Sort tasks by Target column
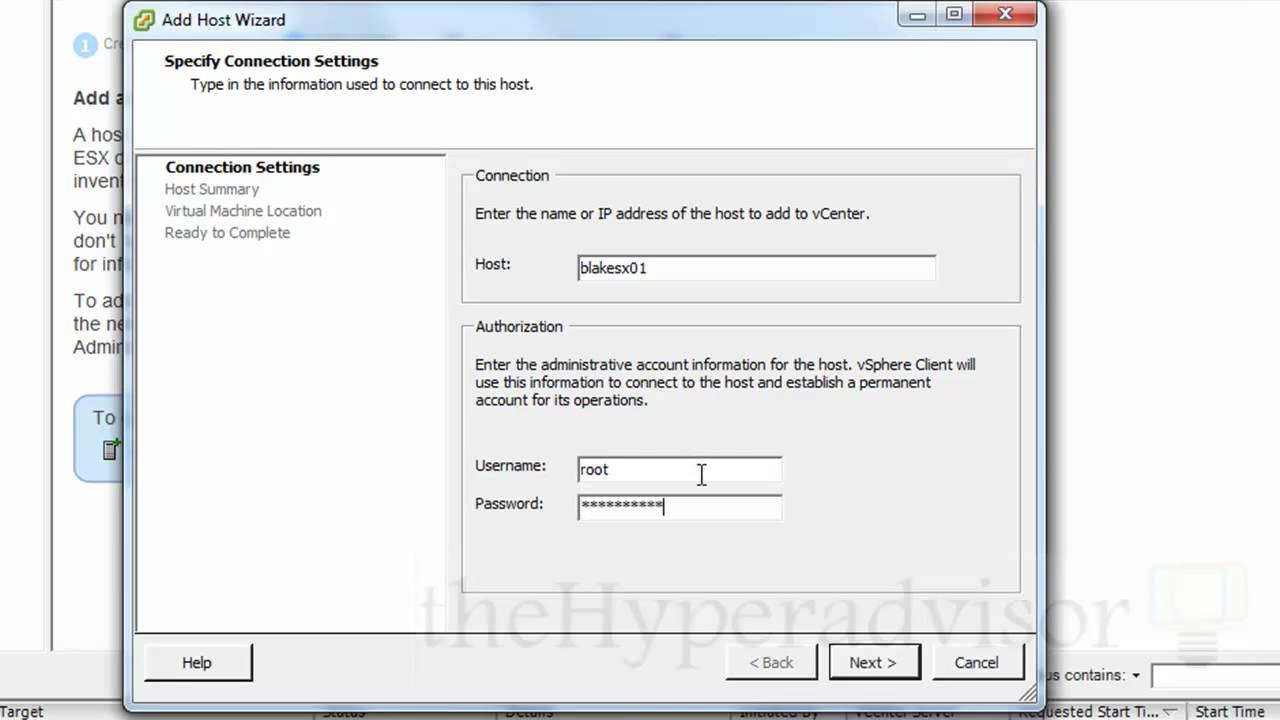Viewport: 1280px width, 720px height. coord(22,712)
